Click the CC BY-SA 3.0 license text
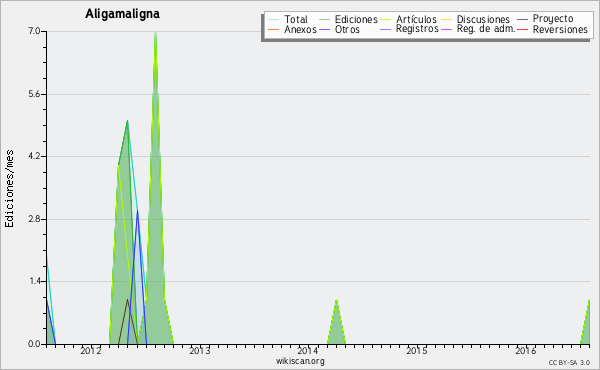 [569, 363]
